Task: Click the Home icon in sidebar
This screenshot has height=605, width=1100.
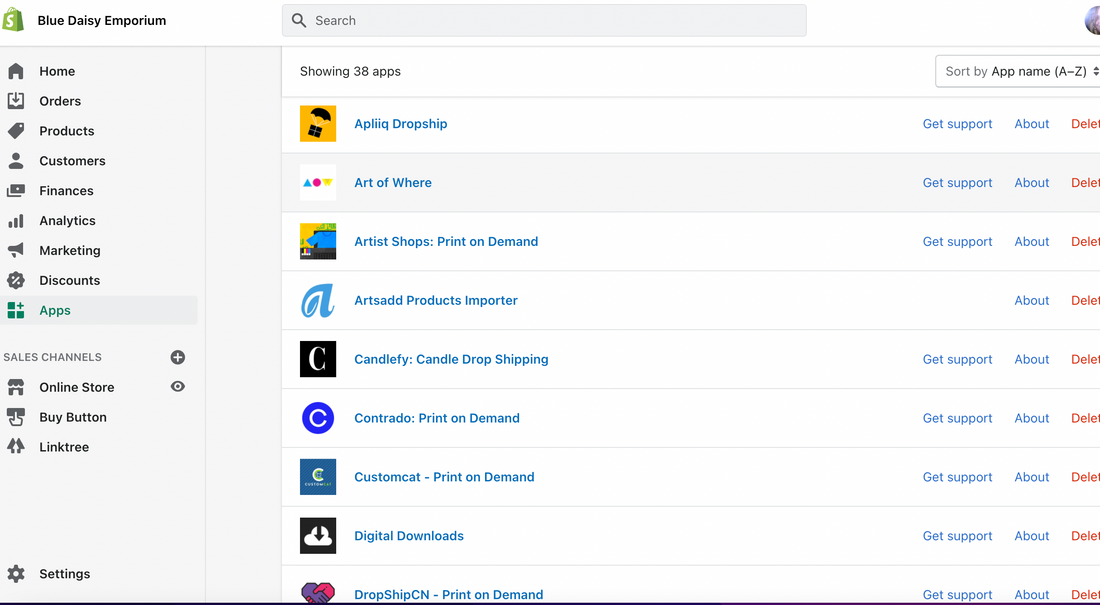Action: [15, 71]
